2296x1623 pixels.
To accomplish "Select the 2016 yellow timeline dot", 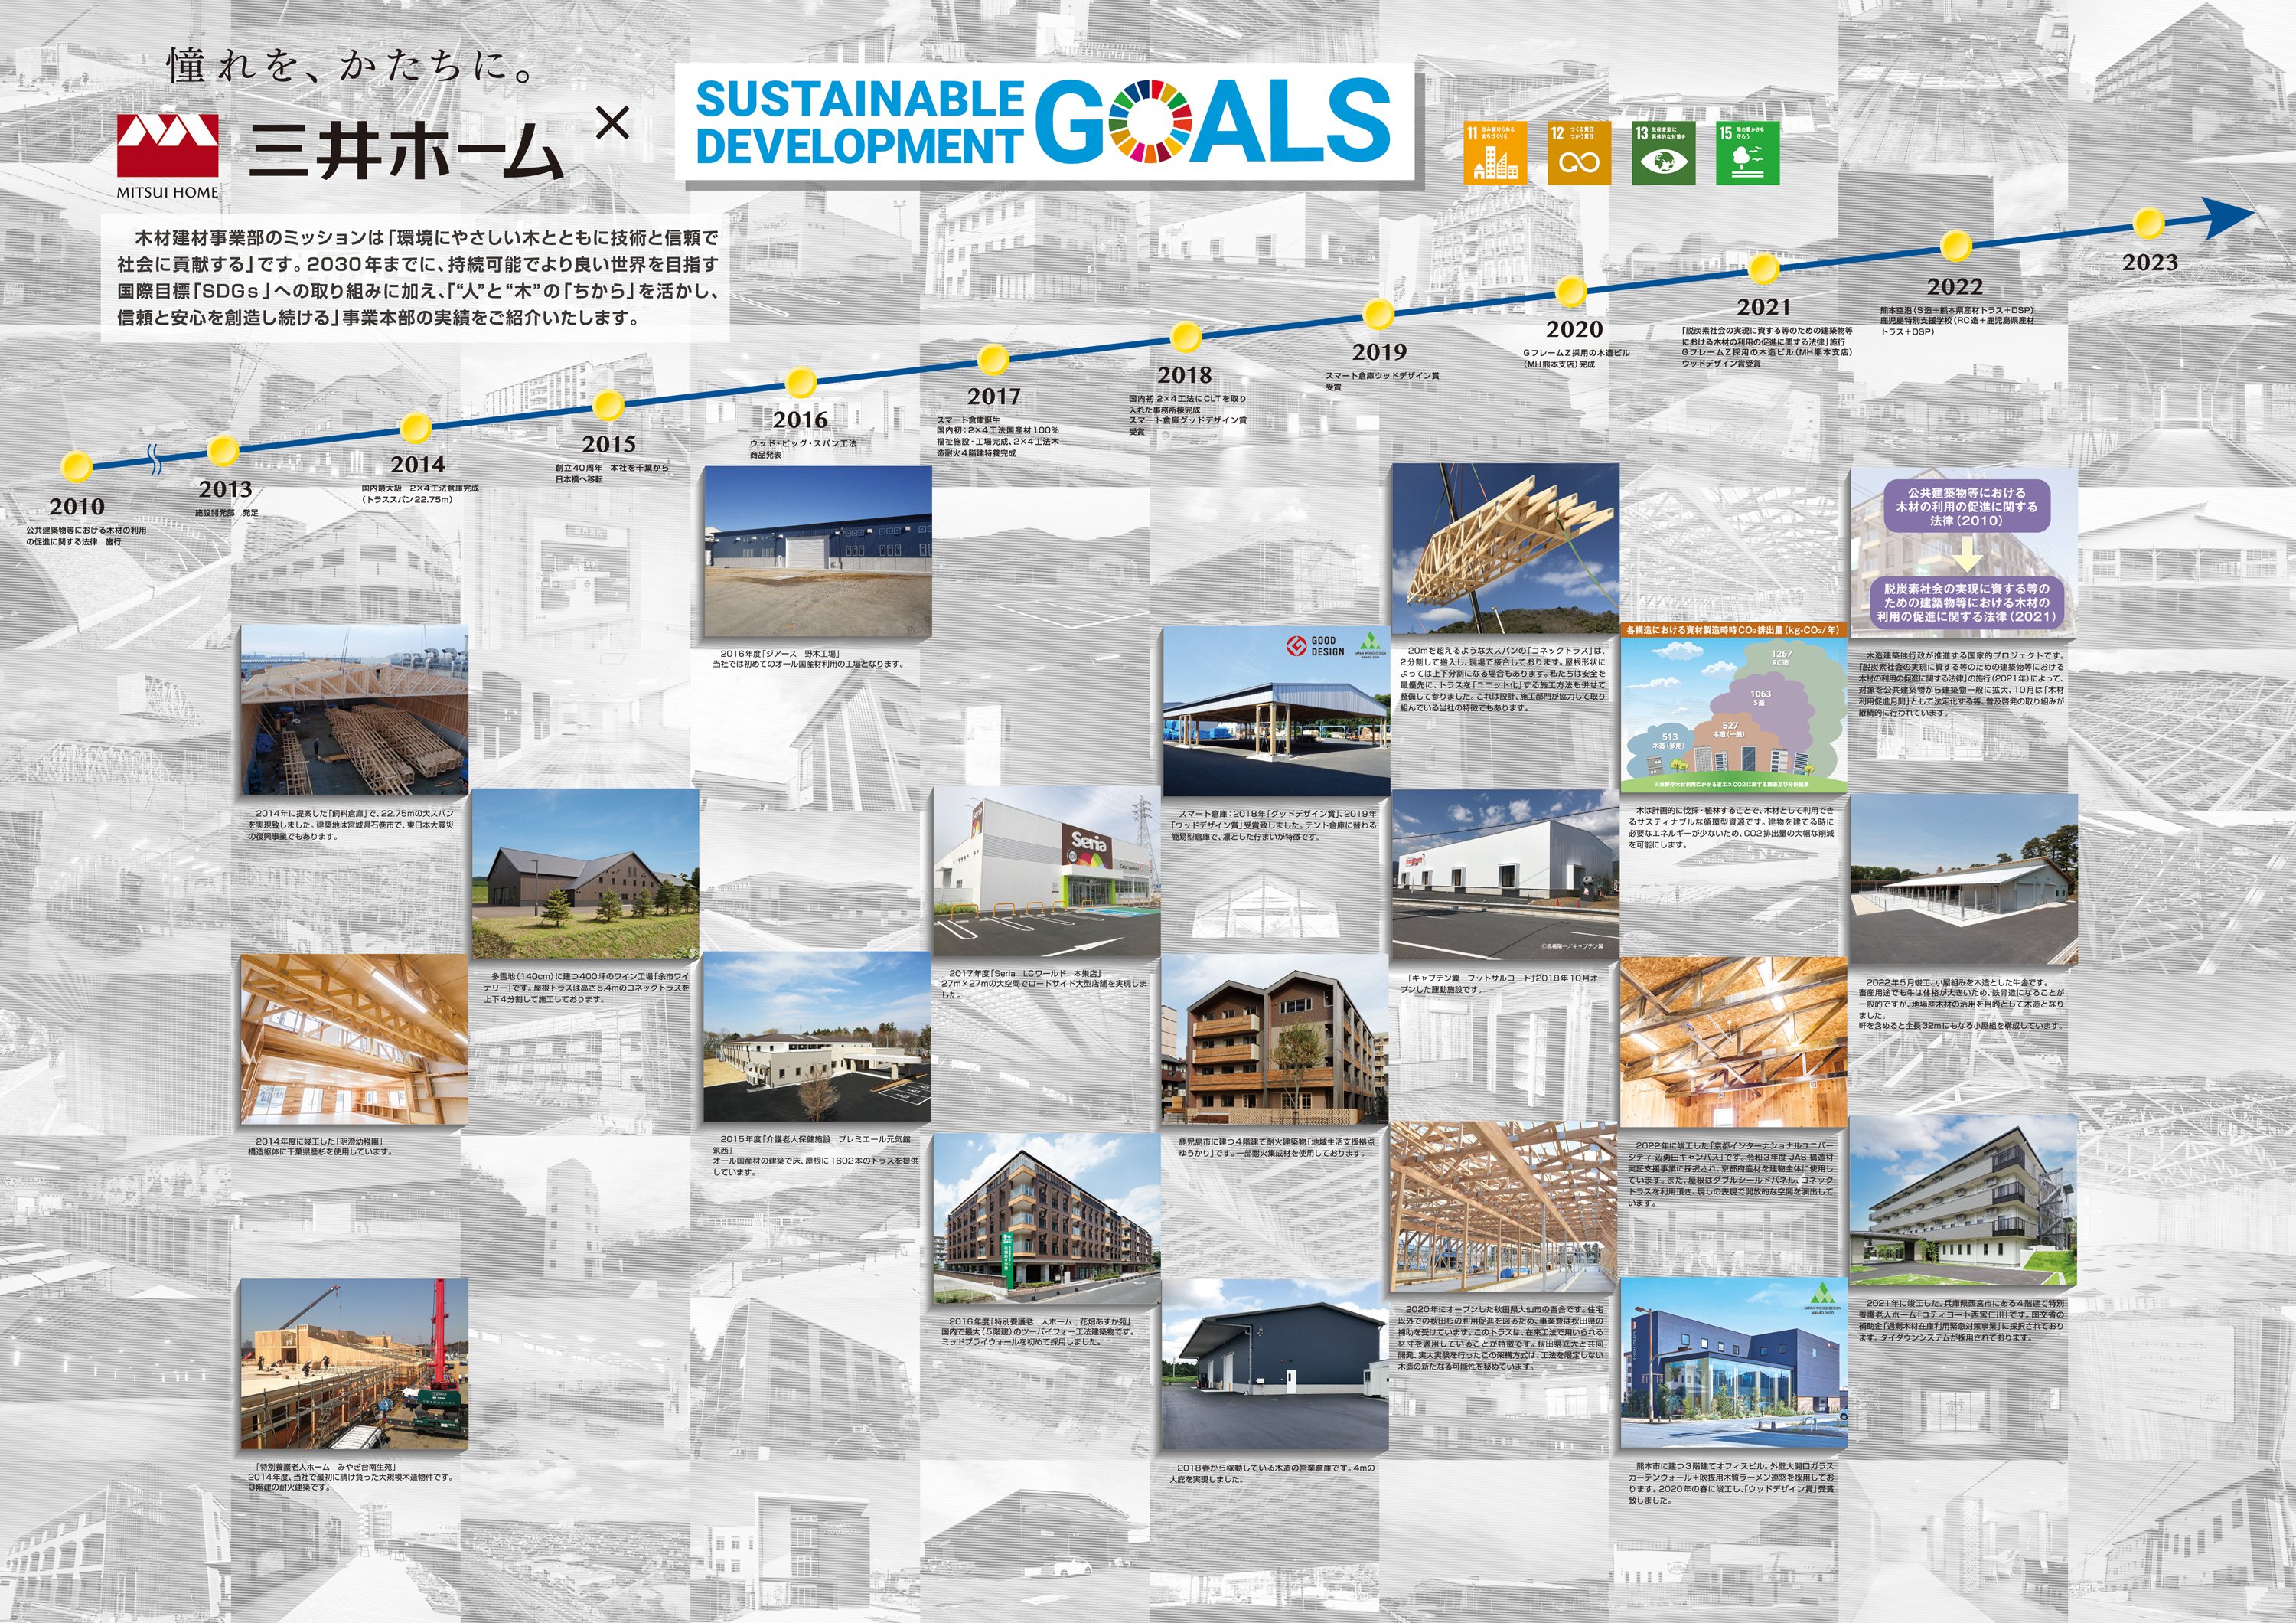I will 801,382.
